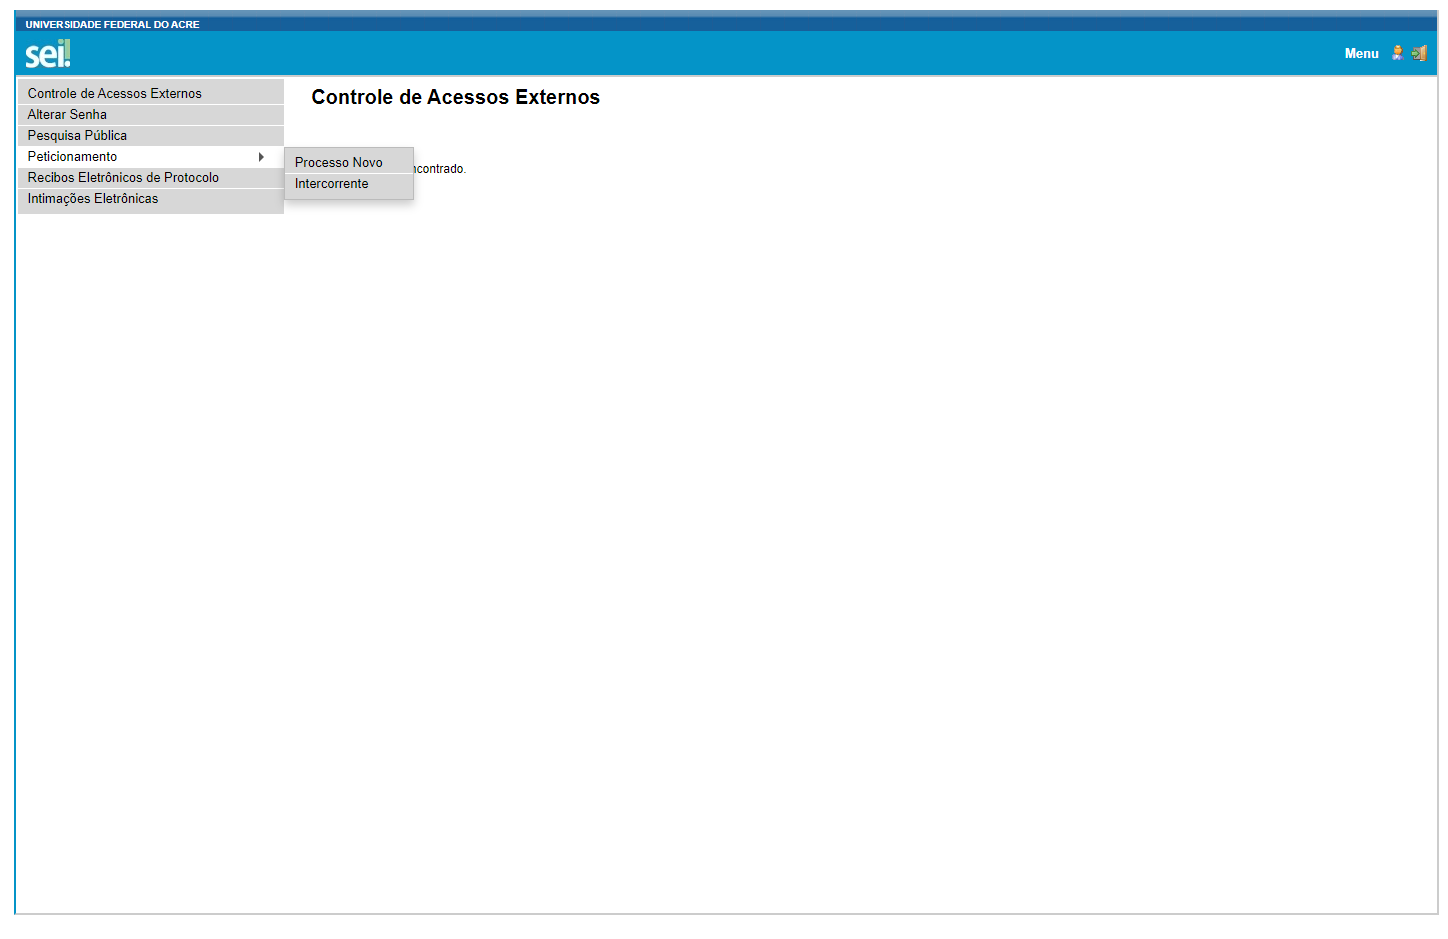1448x939 pixels.
Task: Choose Intercorrente in the submenu
Action: (x=331, y=184)
